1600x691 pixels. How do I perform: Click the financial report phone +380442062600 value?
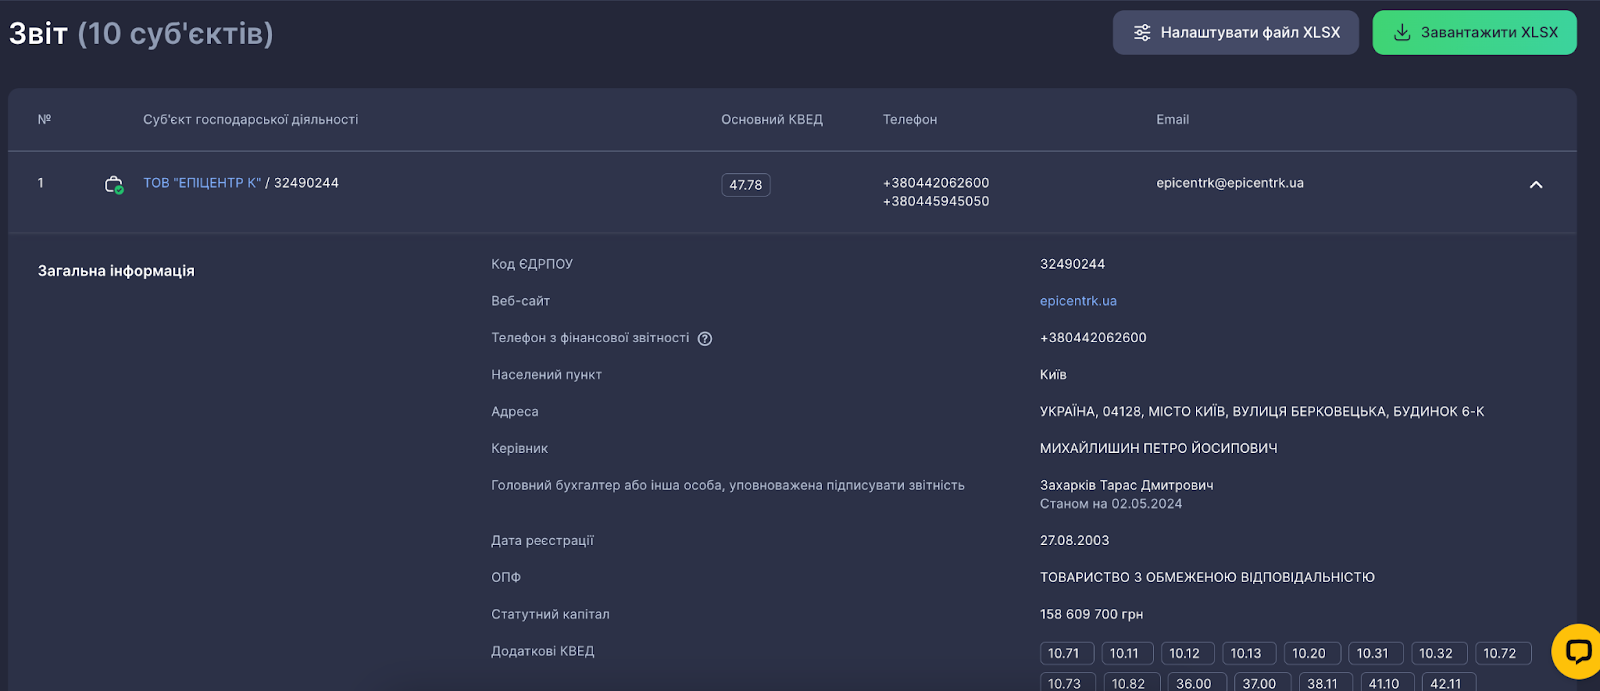coord(1094,338)
